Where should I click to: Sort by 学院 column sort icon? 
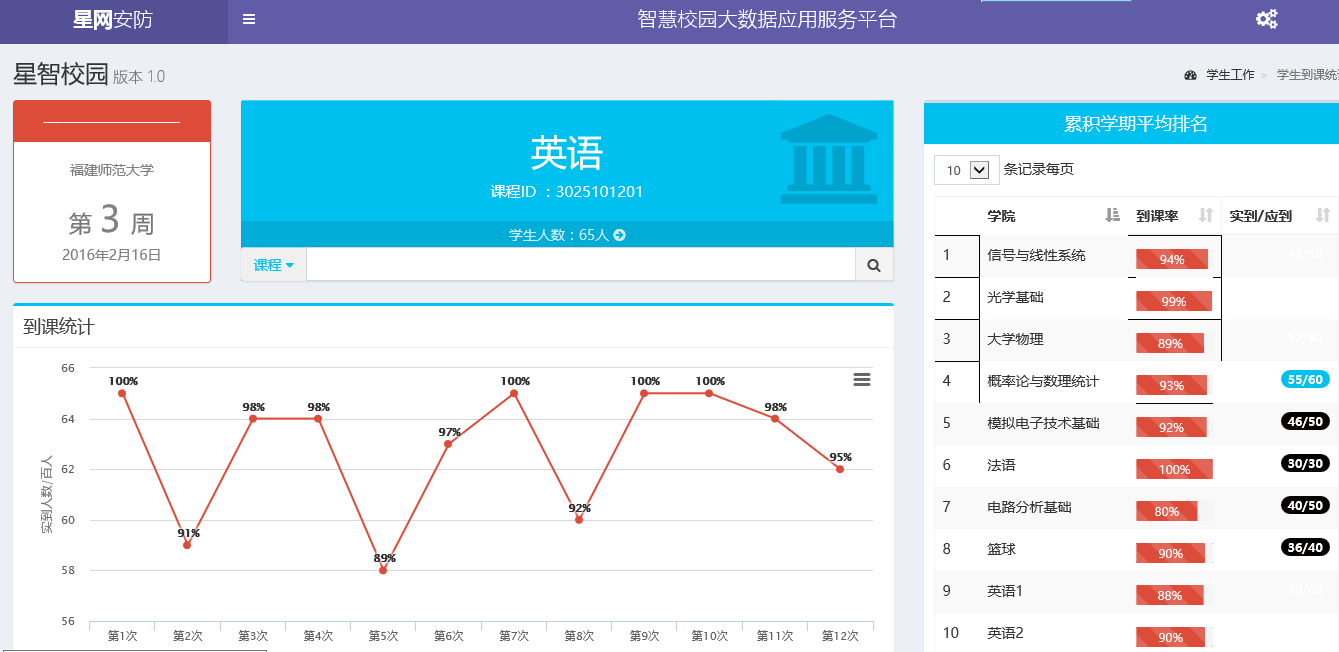pos(1112,215)
